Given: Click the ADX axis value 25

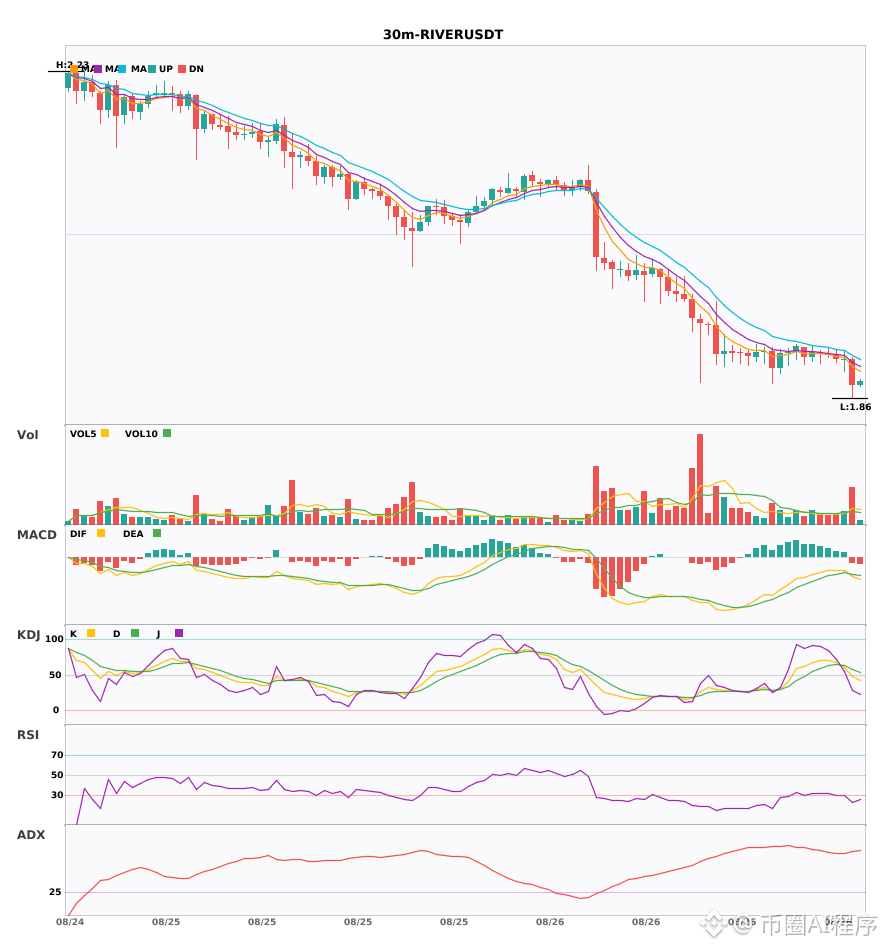Looking at the screenshot, I should [55, 892].
